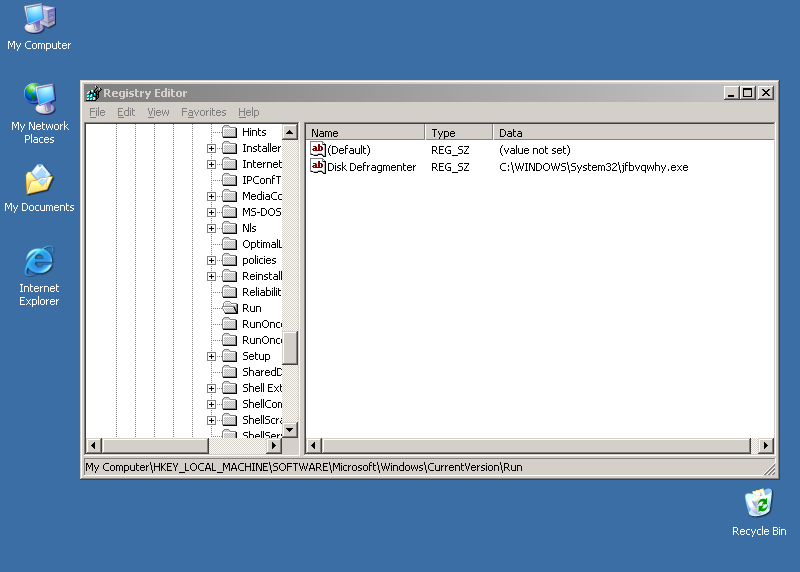The height and width of the screenshot is (572, 800).
Task: Click the values pane scroll right arrow
Action: 766,445
